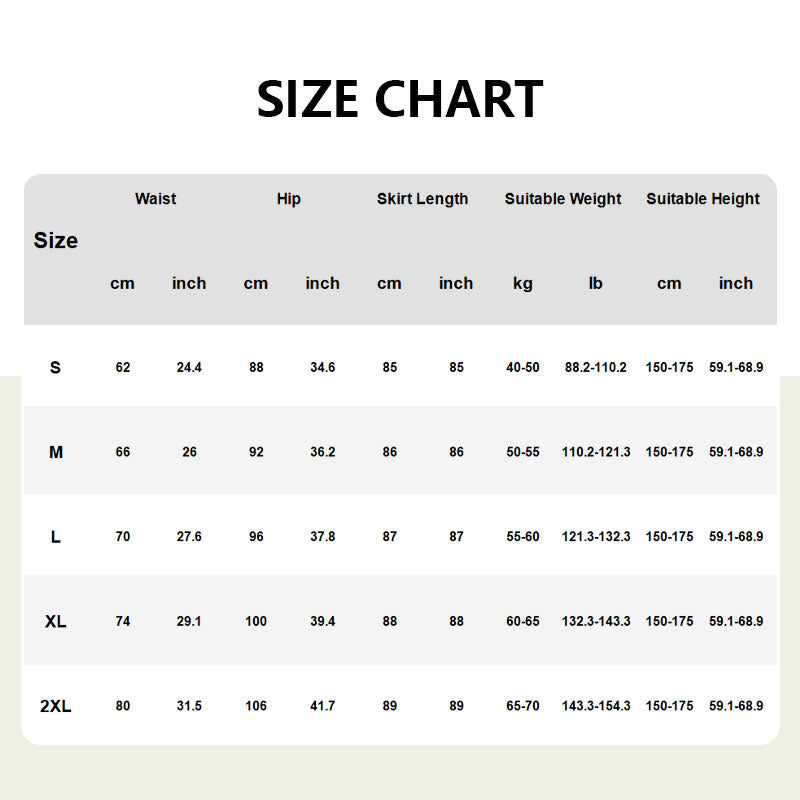This screenshot has width=800, height=800.
Task: Select the Hip column header
Action: pyautogui.click(x=288, y=199)
